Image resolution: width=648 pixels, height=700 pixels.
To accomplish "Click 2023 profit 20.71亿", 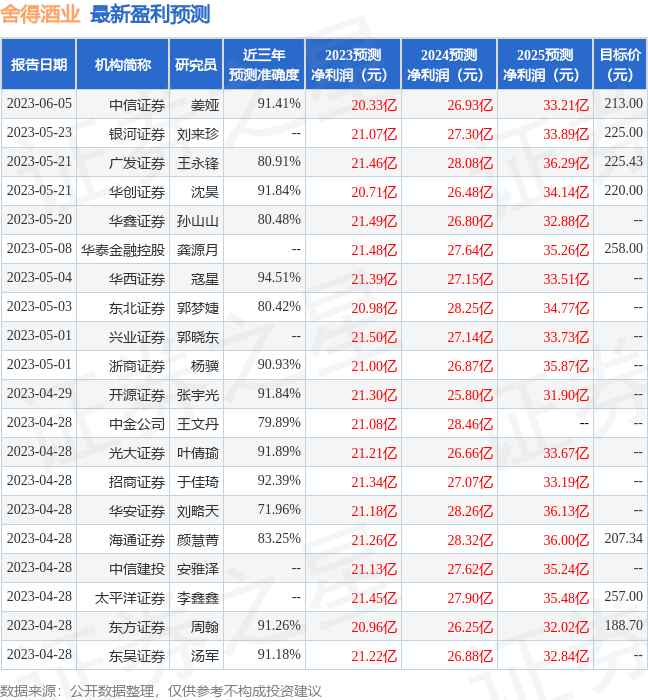I will point(374,192).
